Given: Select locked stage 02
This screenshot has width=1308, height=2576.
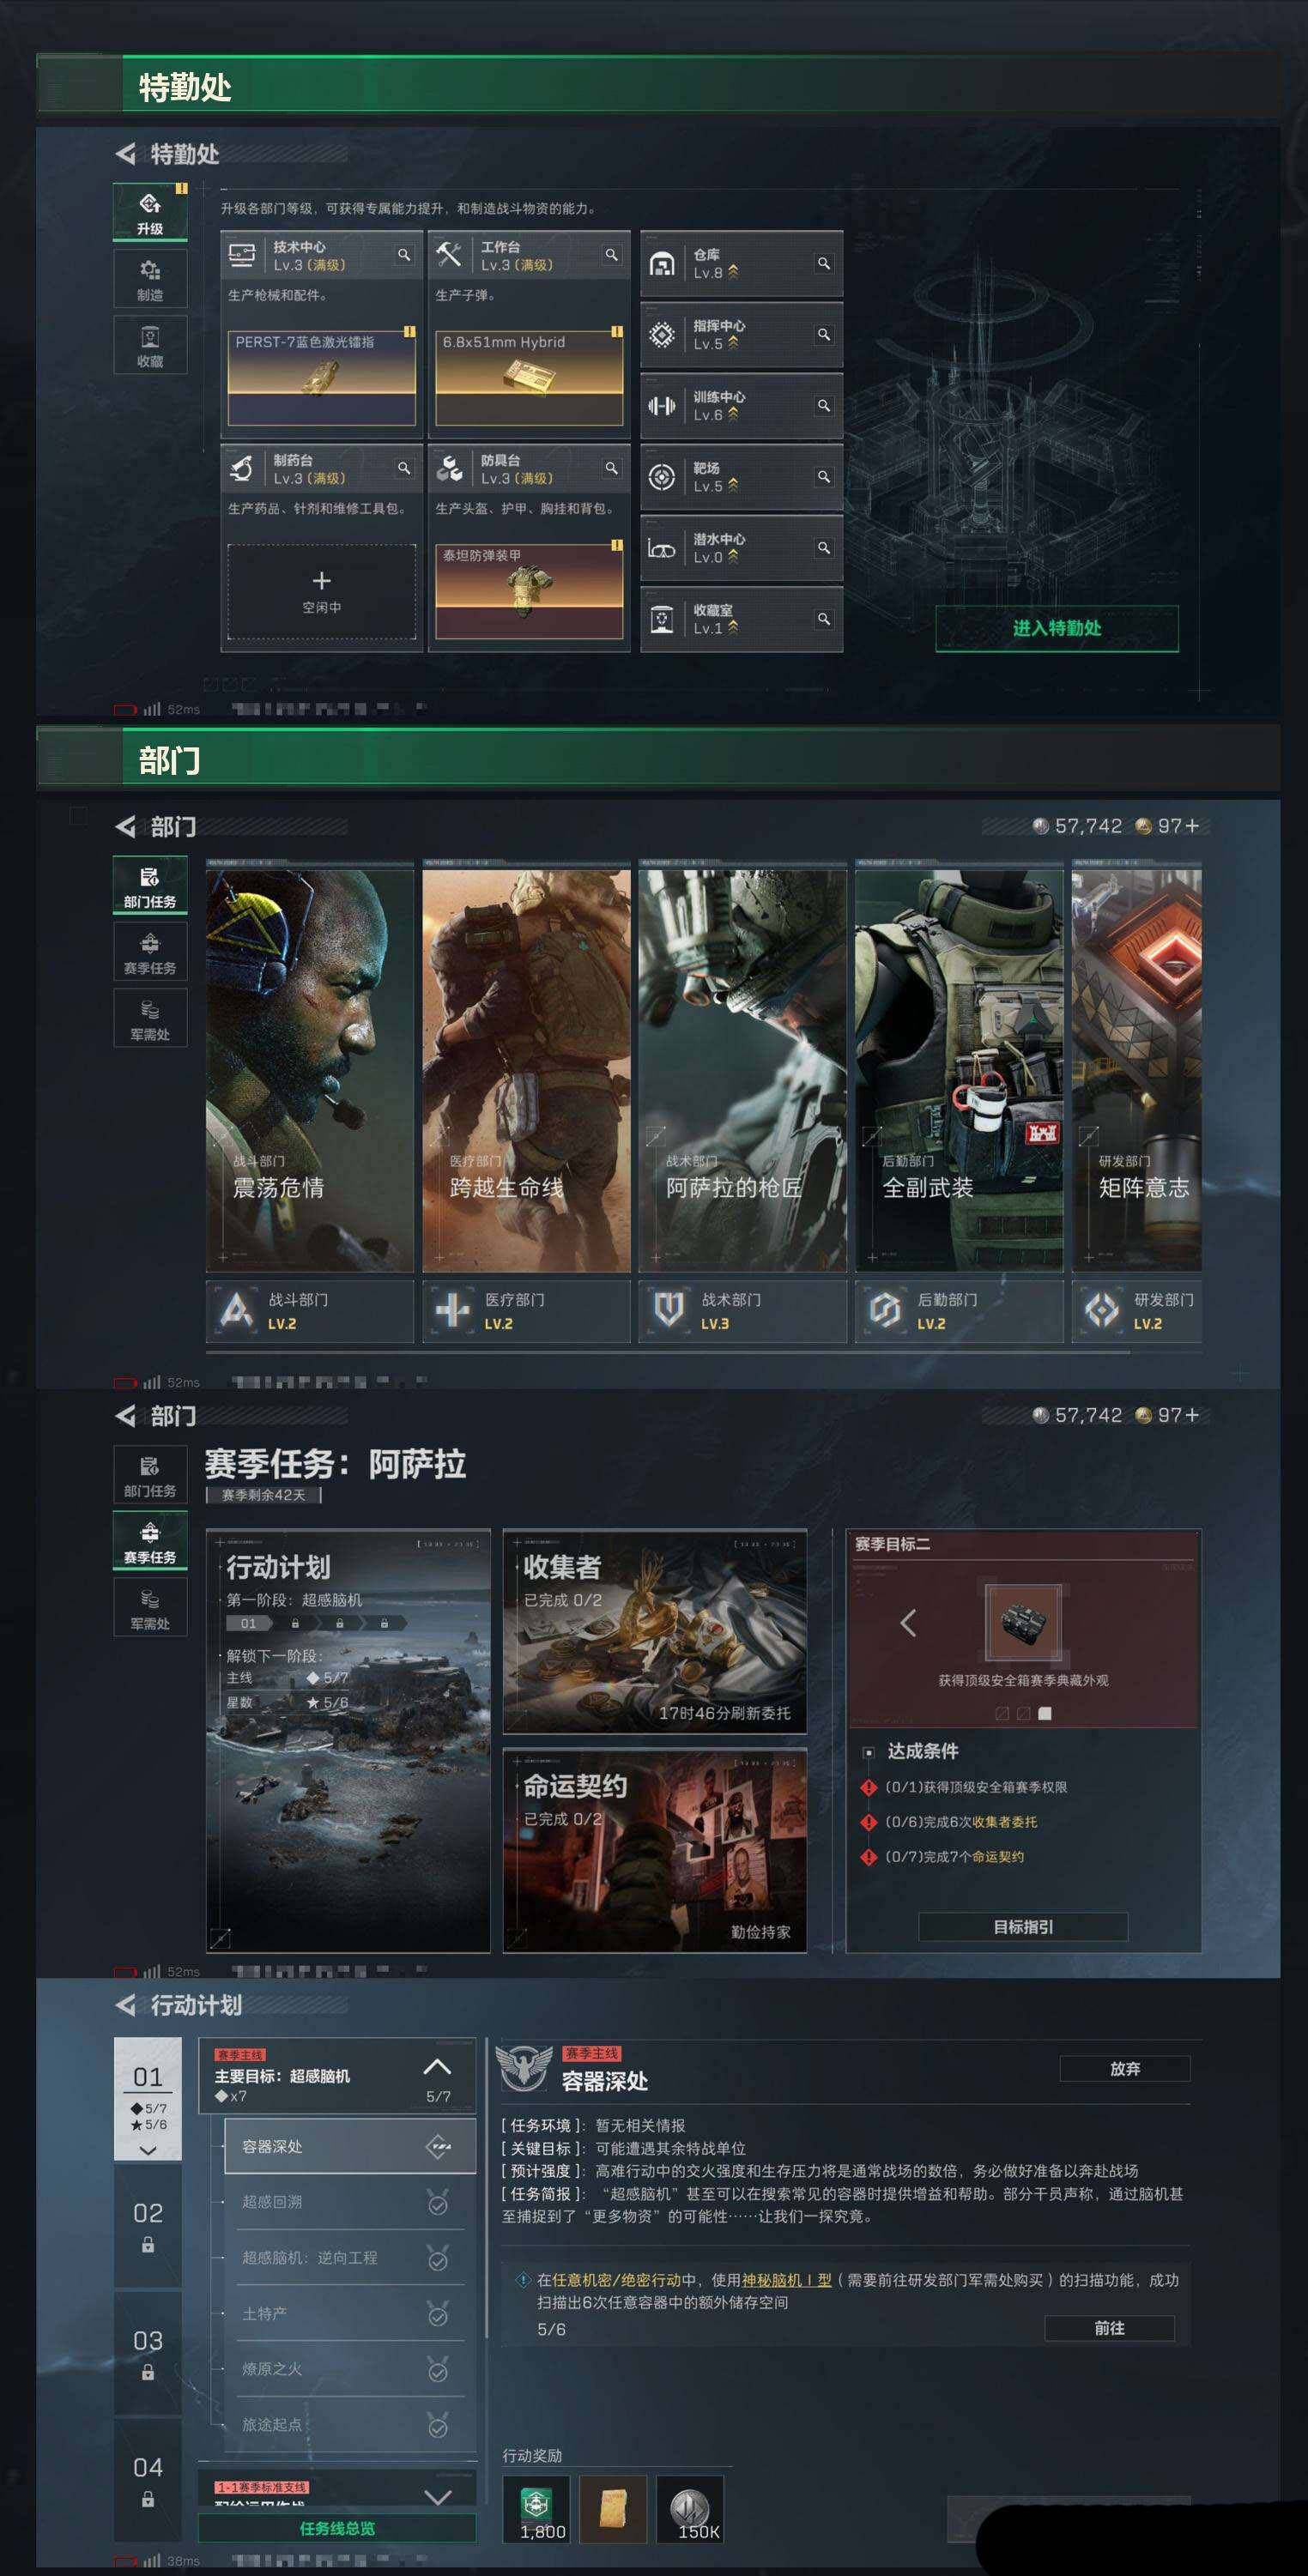Looking at the screenshot, I should 148,2225.
